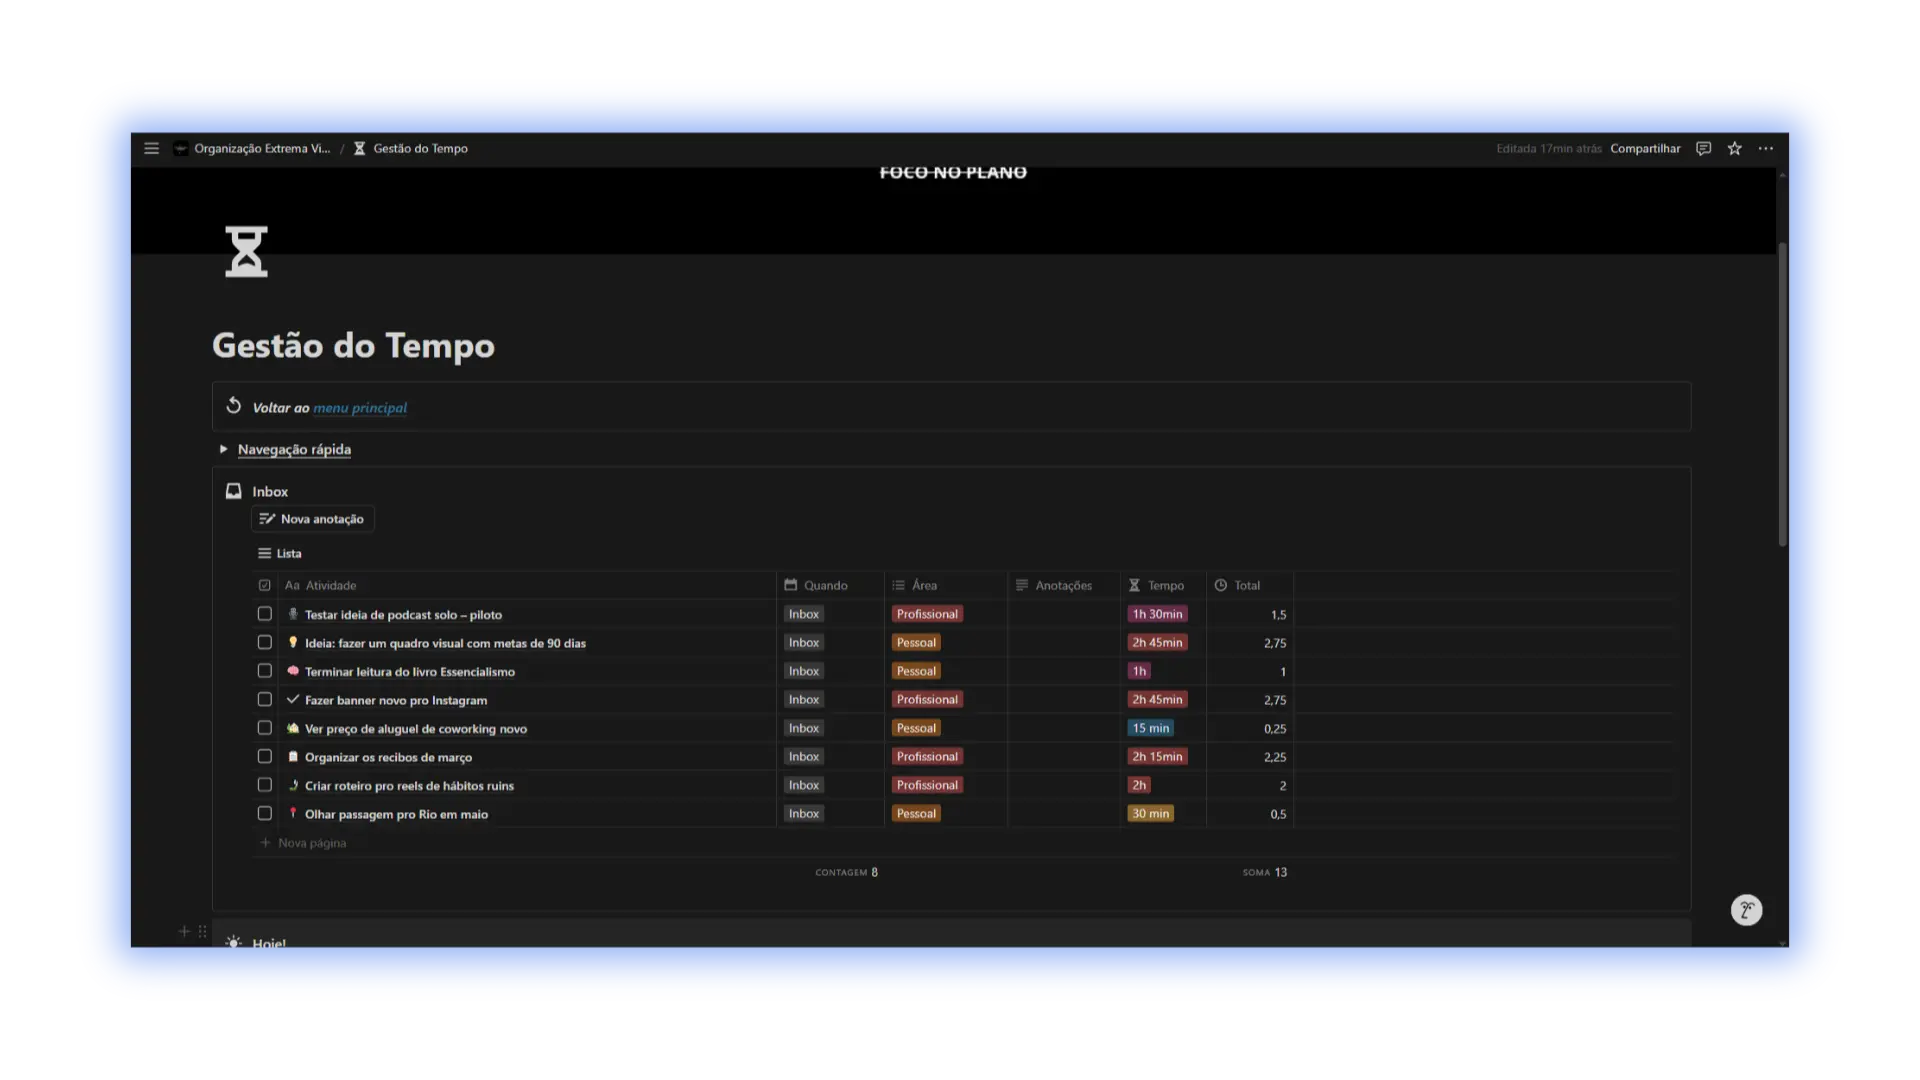
Task: Click the Inbox tray icon
Action: pyautogui.click(x=233, y=491)
